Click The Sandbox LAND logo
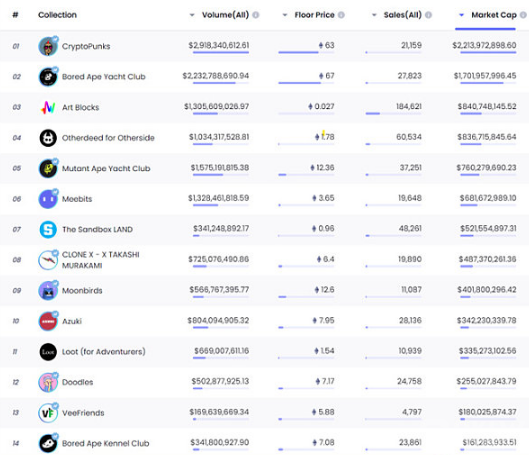The image size is (529, 455). (48, 230)
